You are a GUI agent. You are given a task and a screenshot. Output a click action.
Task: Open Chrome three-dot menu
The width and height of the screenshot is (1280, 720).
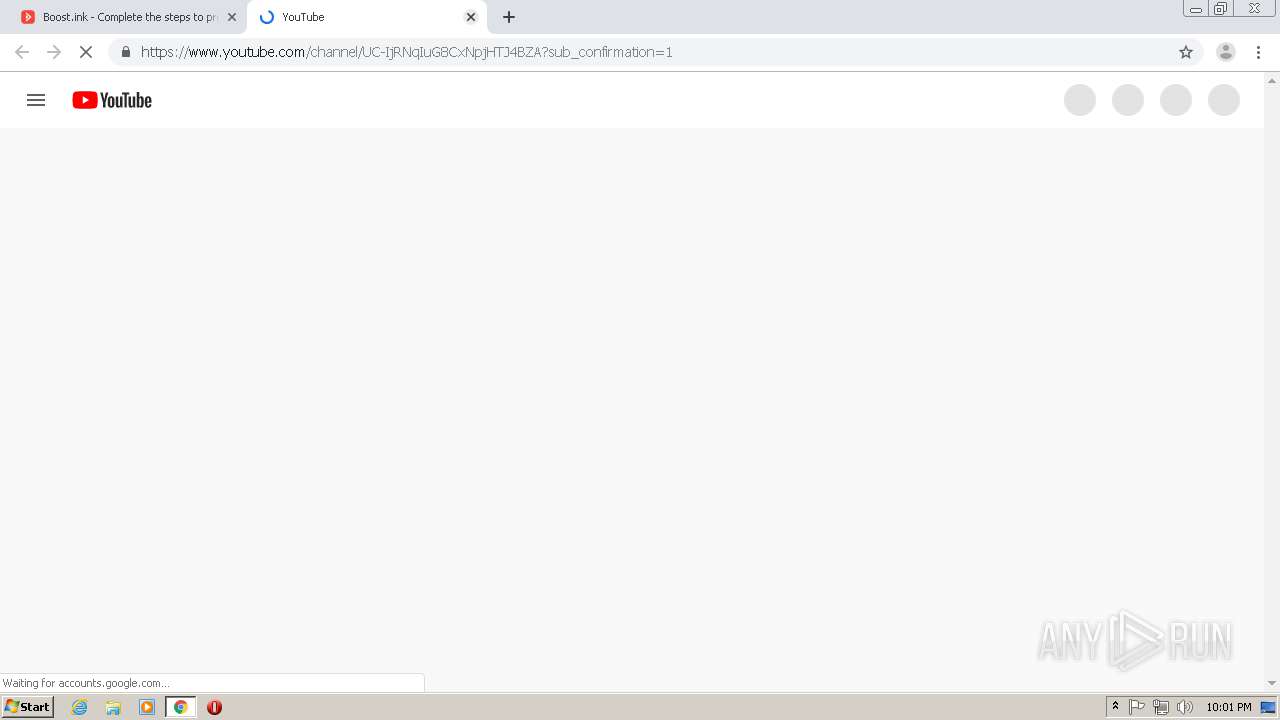(x=1258, y=52)
